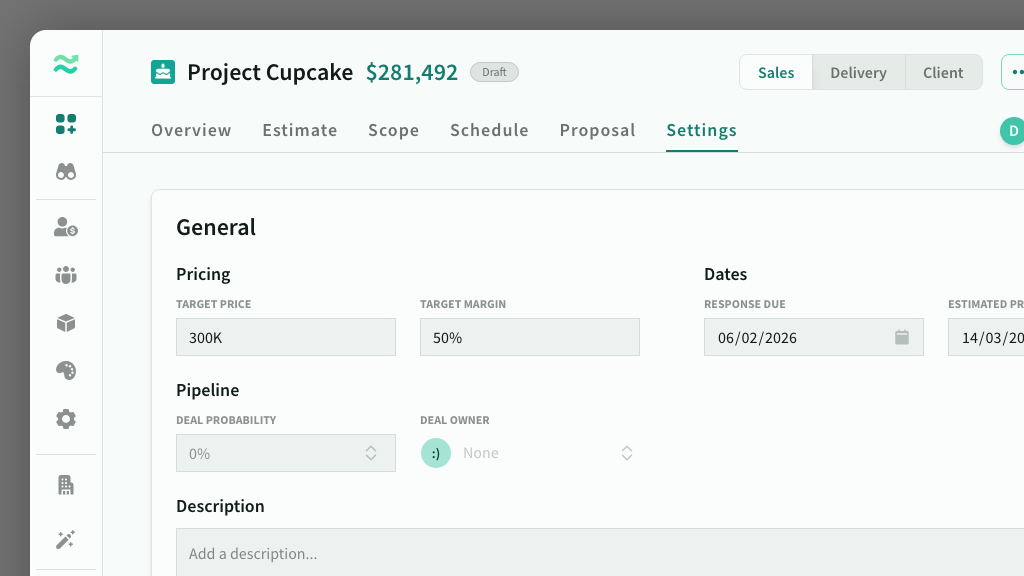1024x576 pixels.
Task: Open the gear settings sidebar icon
Action: tap(66, 419)
